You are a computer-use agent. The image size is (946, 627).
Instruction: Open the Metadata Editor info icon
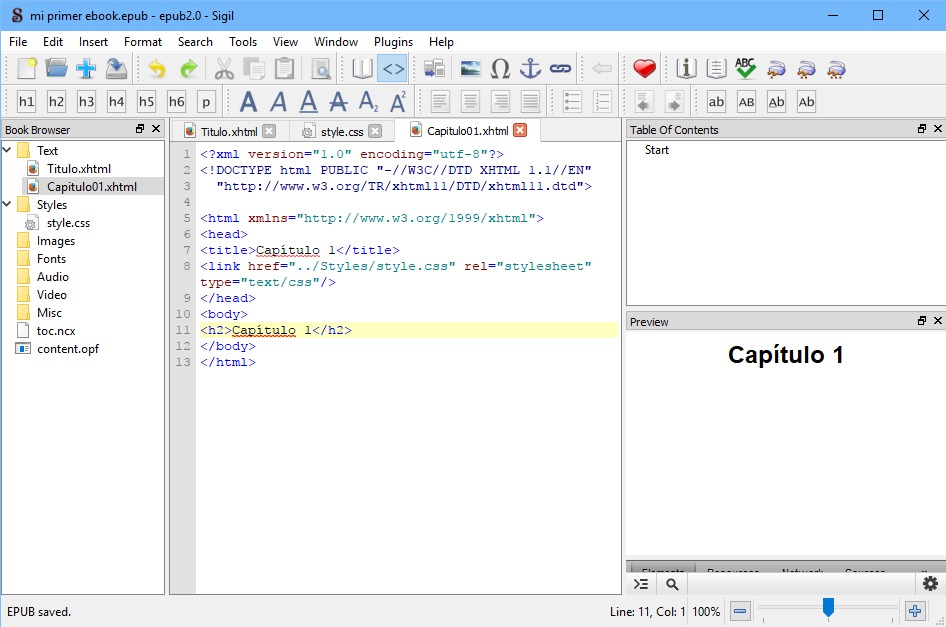(x=686, y=69)
